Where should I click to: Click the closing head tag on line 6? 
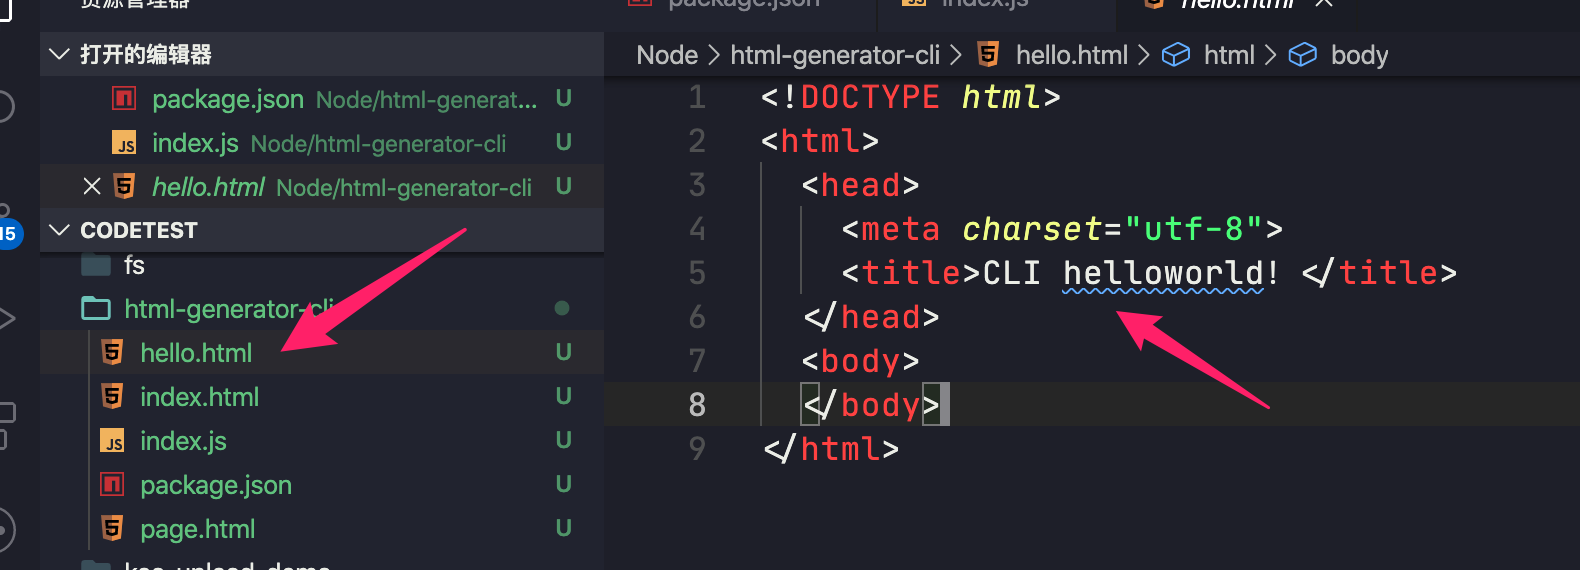click(x=871, y=317)
